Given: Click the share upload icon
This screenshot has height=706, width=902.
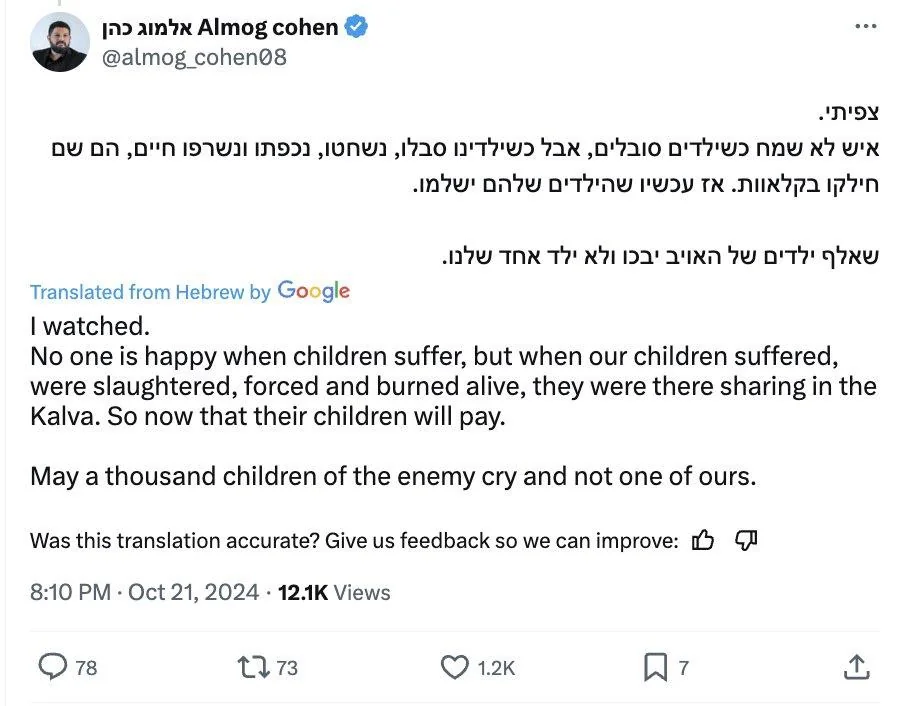Looking at the screenshot, I should 856,666.
